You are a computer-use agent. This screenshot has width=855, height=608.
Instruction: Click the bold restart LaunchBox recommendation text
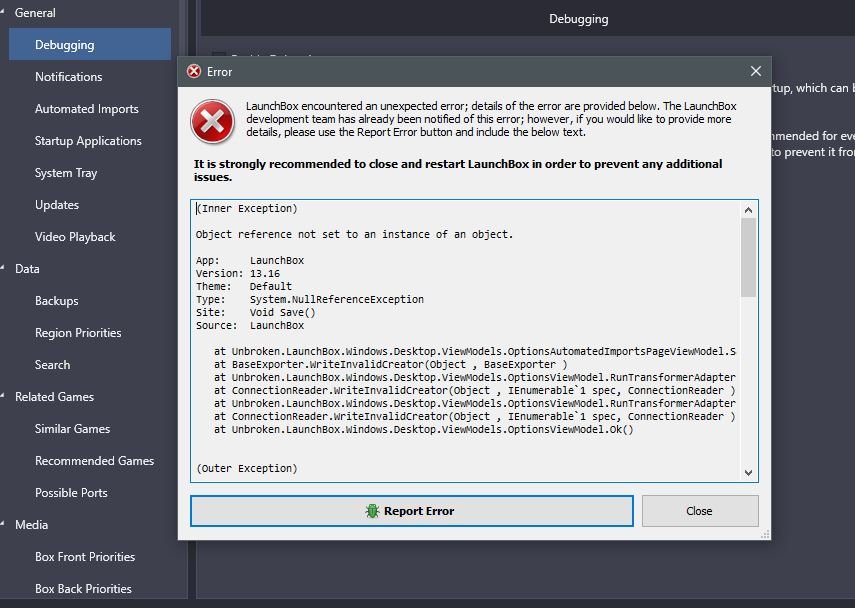coord(458,170)
